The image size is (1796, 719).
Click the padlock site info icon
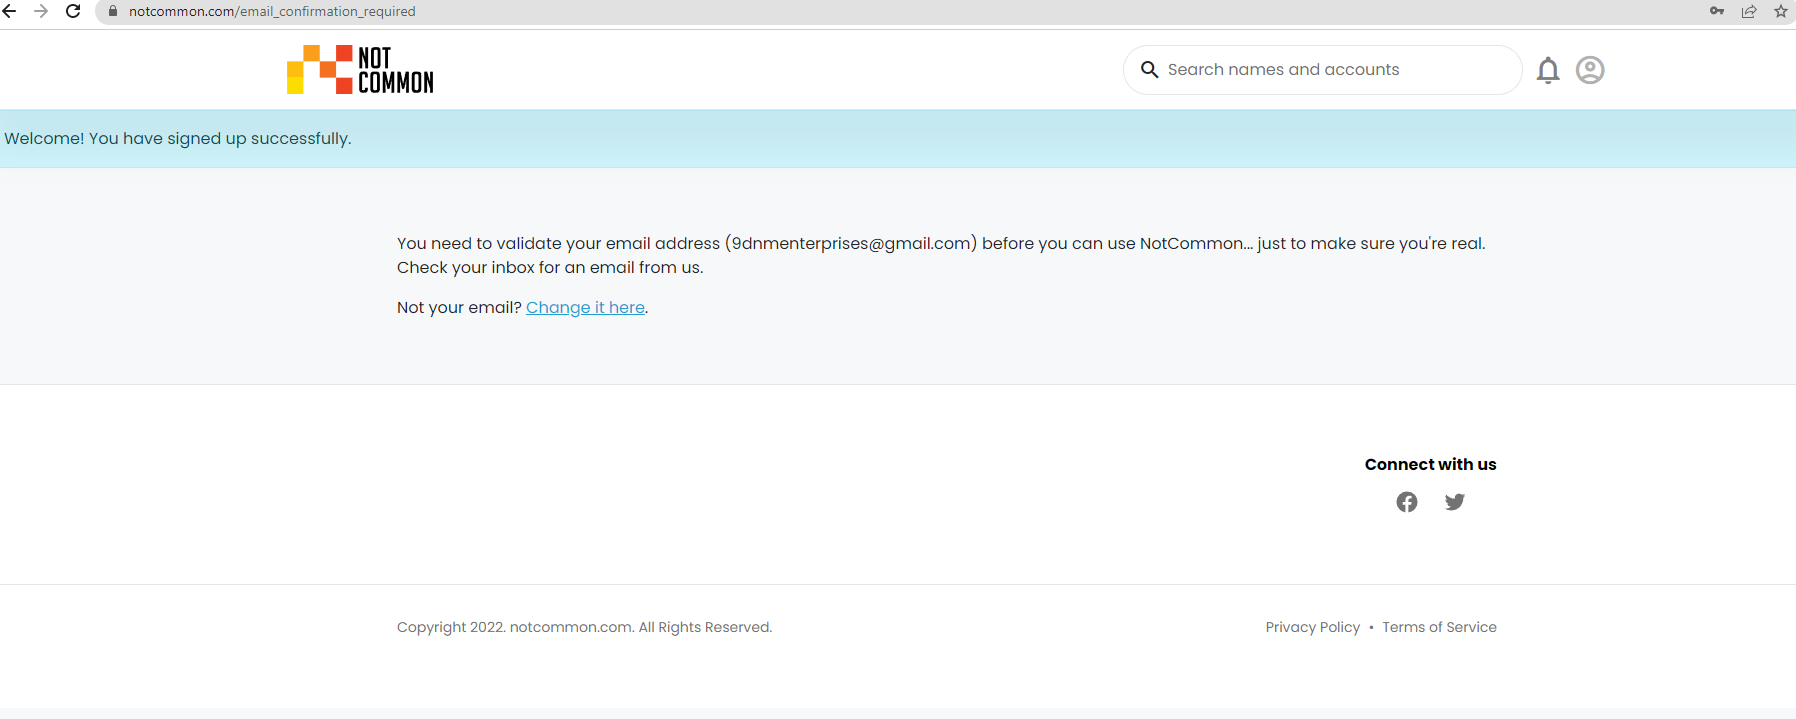[x=113, y=11]
